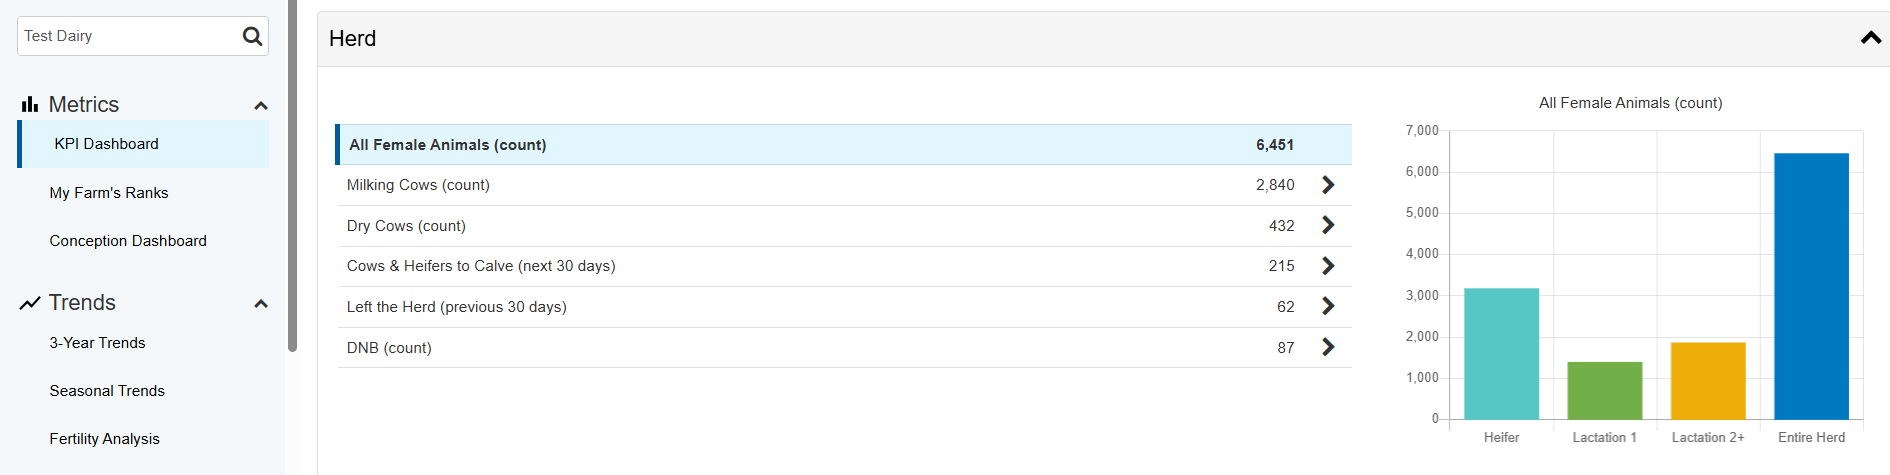Select the All Female Animals row
Viewport: 1890px width, 475px height.
point(843,145)
